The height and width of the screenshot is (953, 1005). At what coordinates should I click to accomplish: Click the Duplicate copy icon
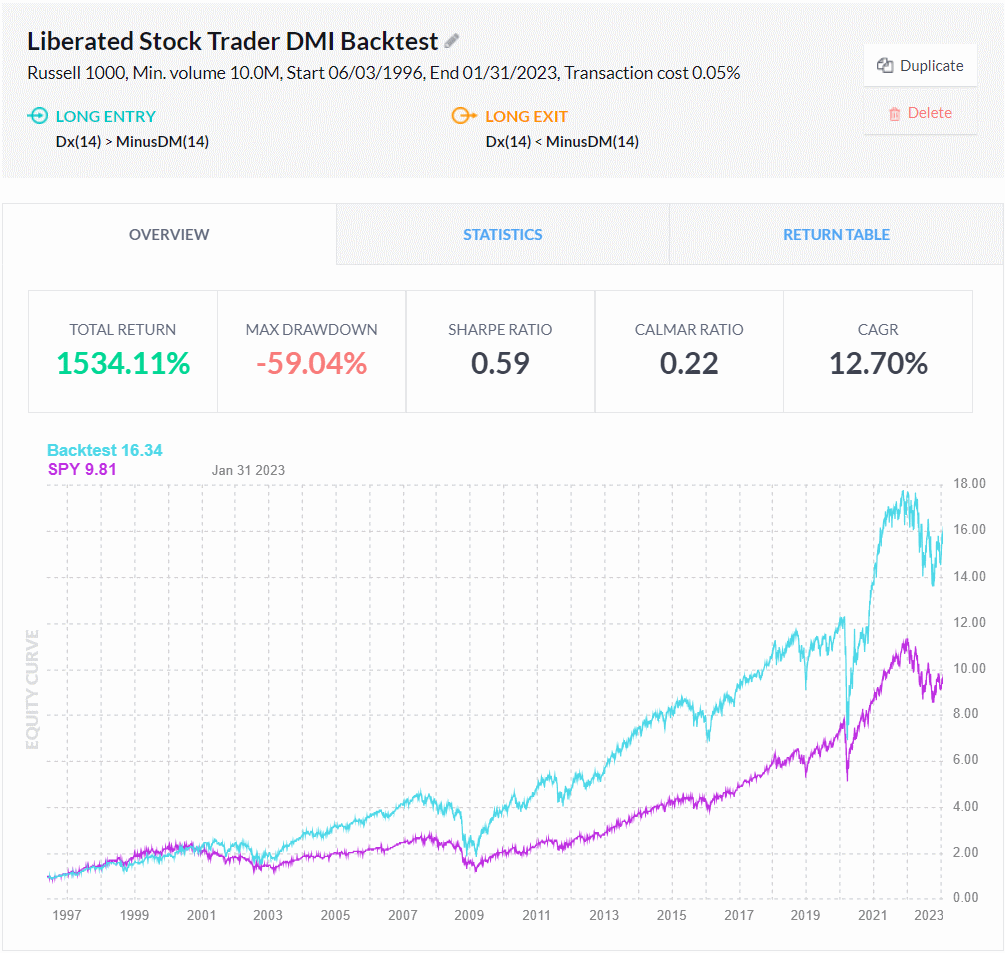coord(884,63)
